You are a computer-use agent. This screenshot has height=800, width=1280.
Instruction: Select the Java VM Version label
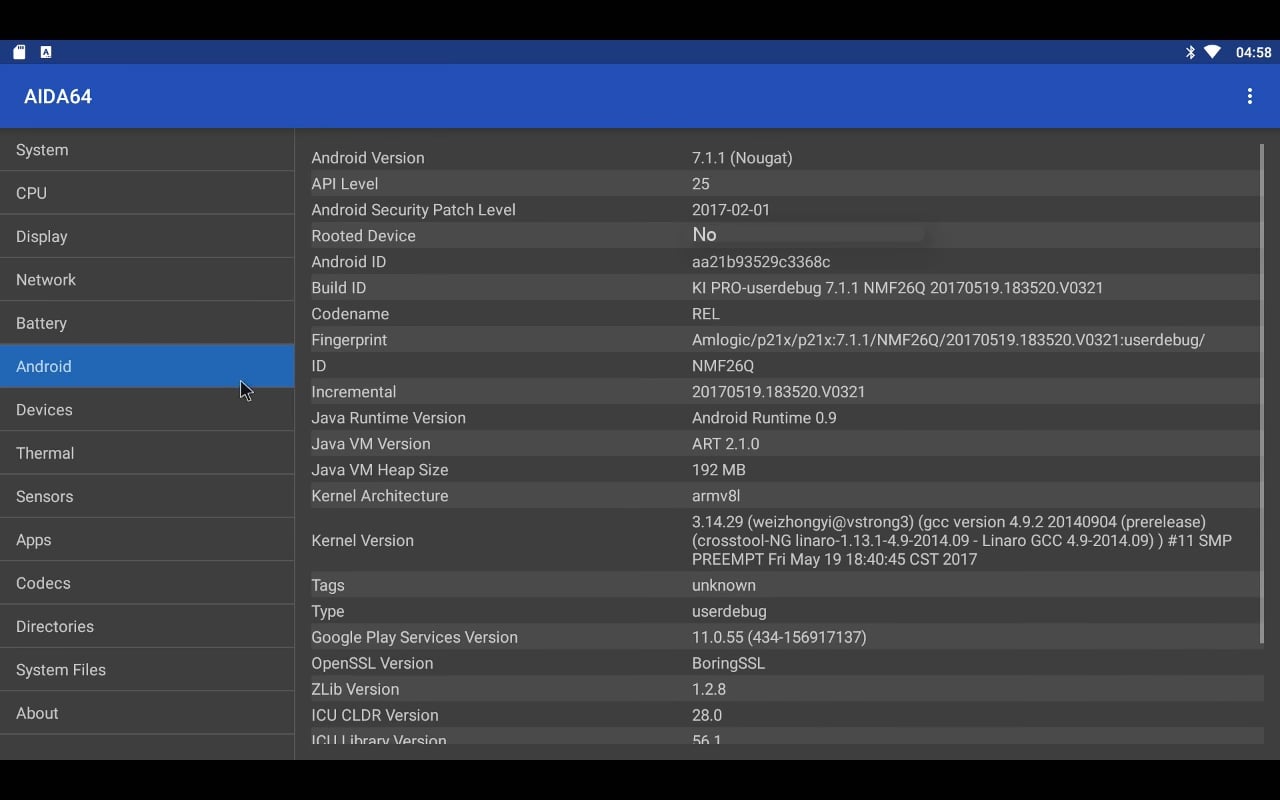pos(371,444)
